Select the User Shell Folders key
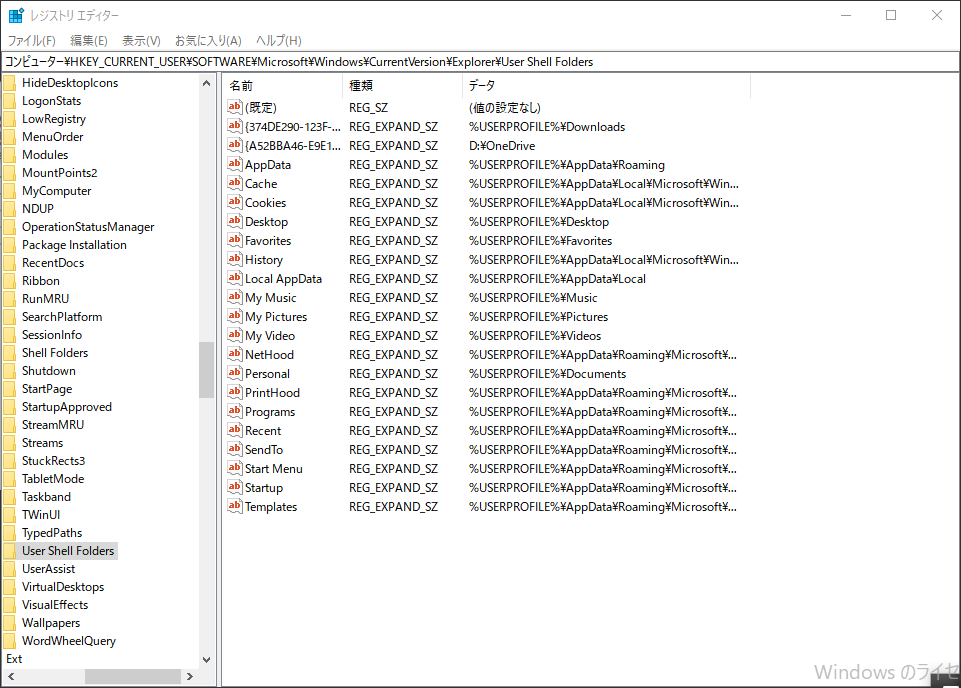This screenshot has width=961, height=688. 68,551
